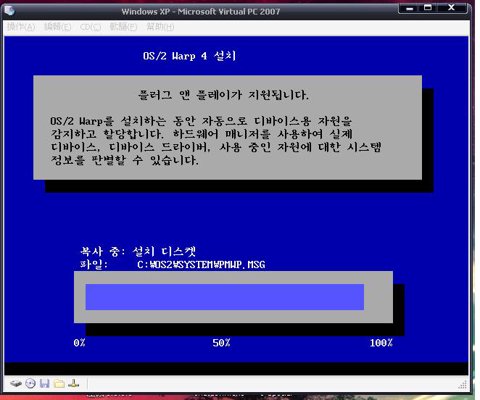
Task: Open the 軟碟(F) floppy menu
Action: pyautogui.click(x=123, y=27)
